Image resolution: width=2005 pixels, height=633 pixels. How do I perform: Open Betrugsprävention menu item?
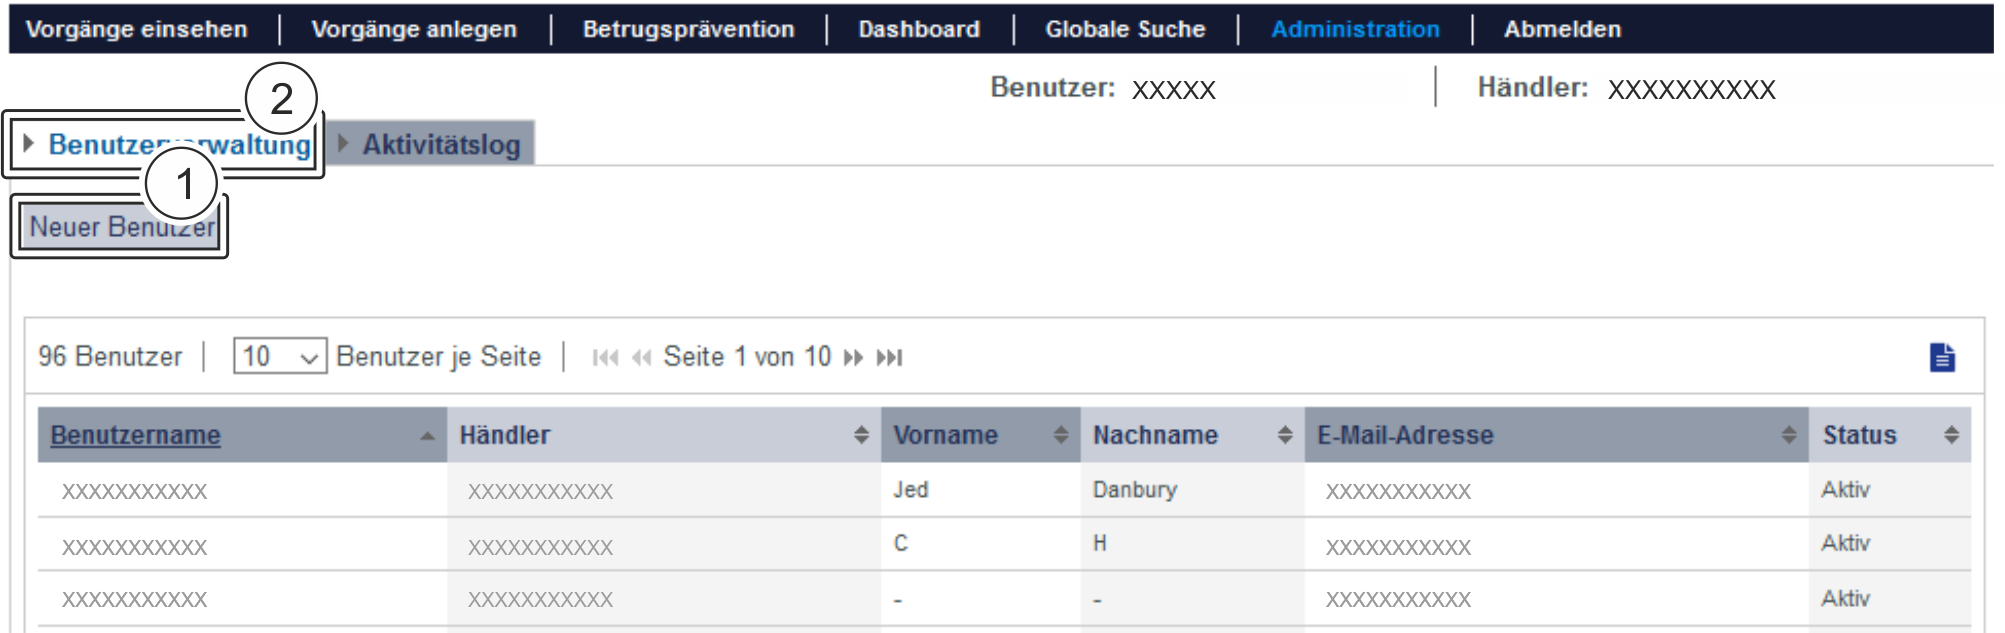[x=688, y=29]
